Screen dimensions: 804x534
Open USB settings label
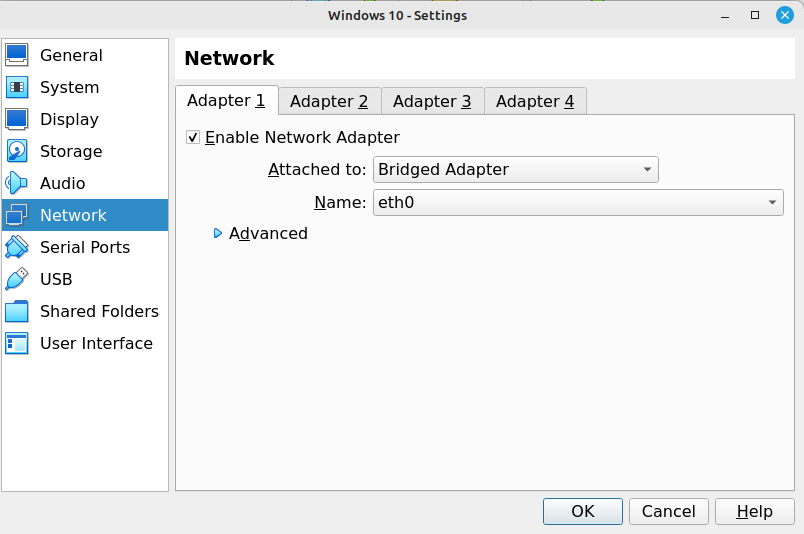[56, 279]
